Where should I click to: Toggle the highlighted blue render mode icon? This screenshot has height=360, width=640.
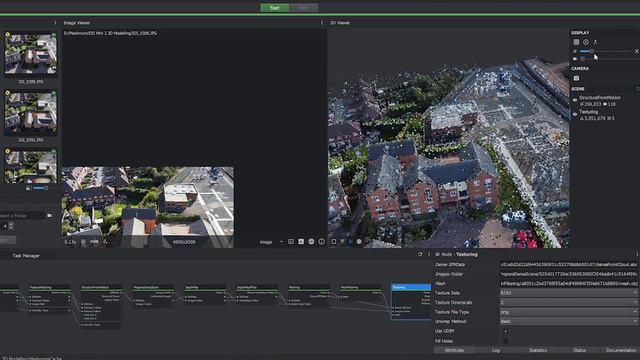coord(351,242)
